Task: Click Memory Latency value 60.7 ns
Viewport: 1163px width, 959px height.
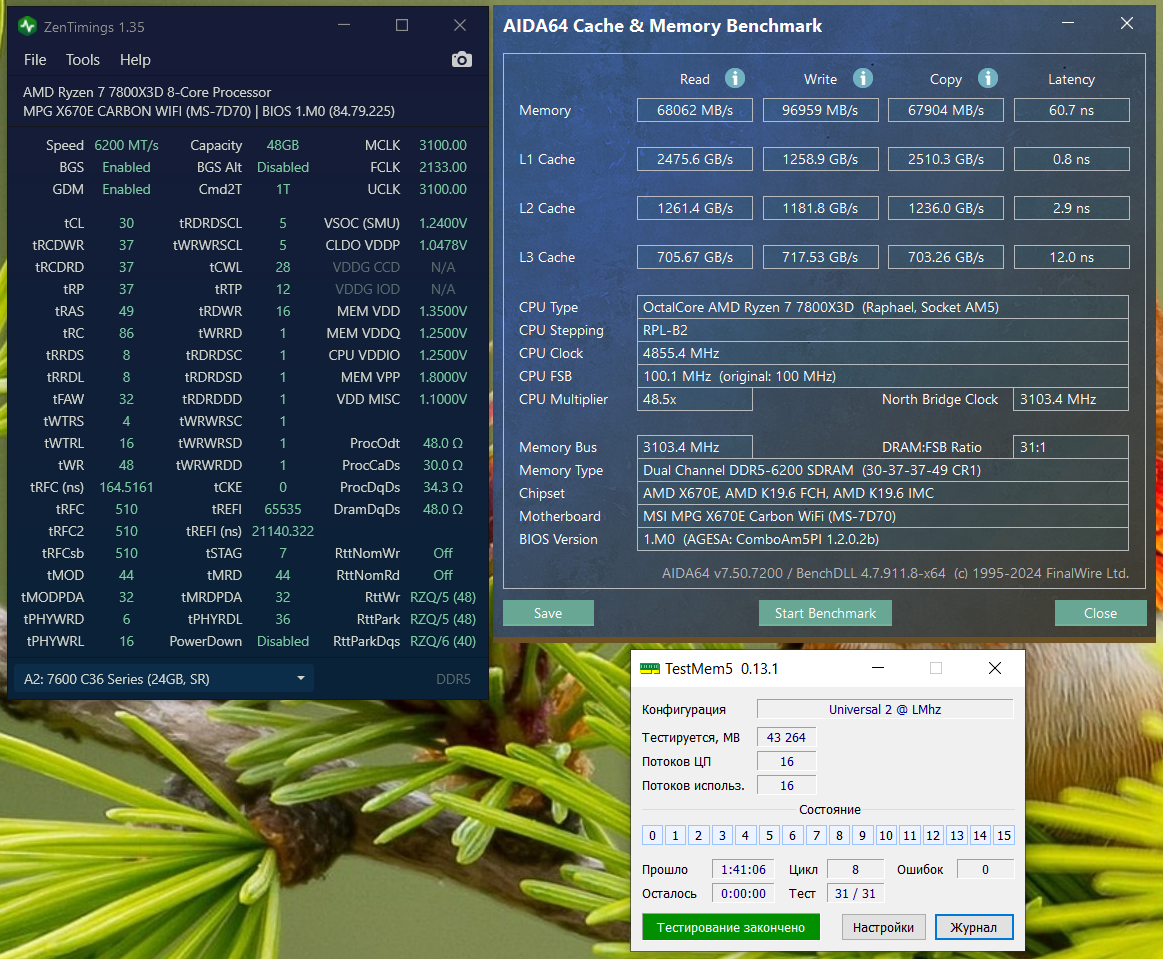Action: click(1071, 110)
